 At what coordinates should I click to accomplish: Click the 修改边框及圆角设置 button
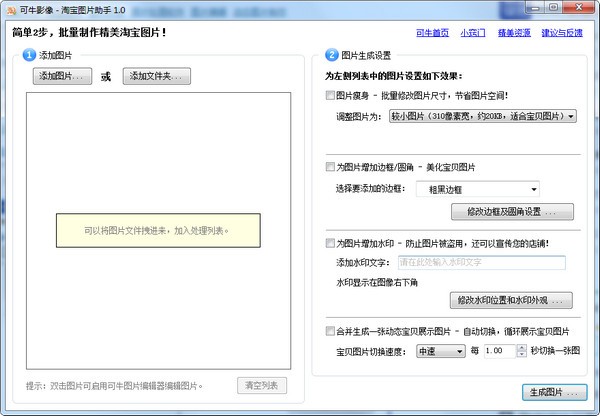click(512, 212)
